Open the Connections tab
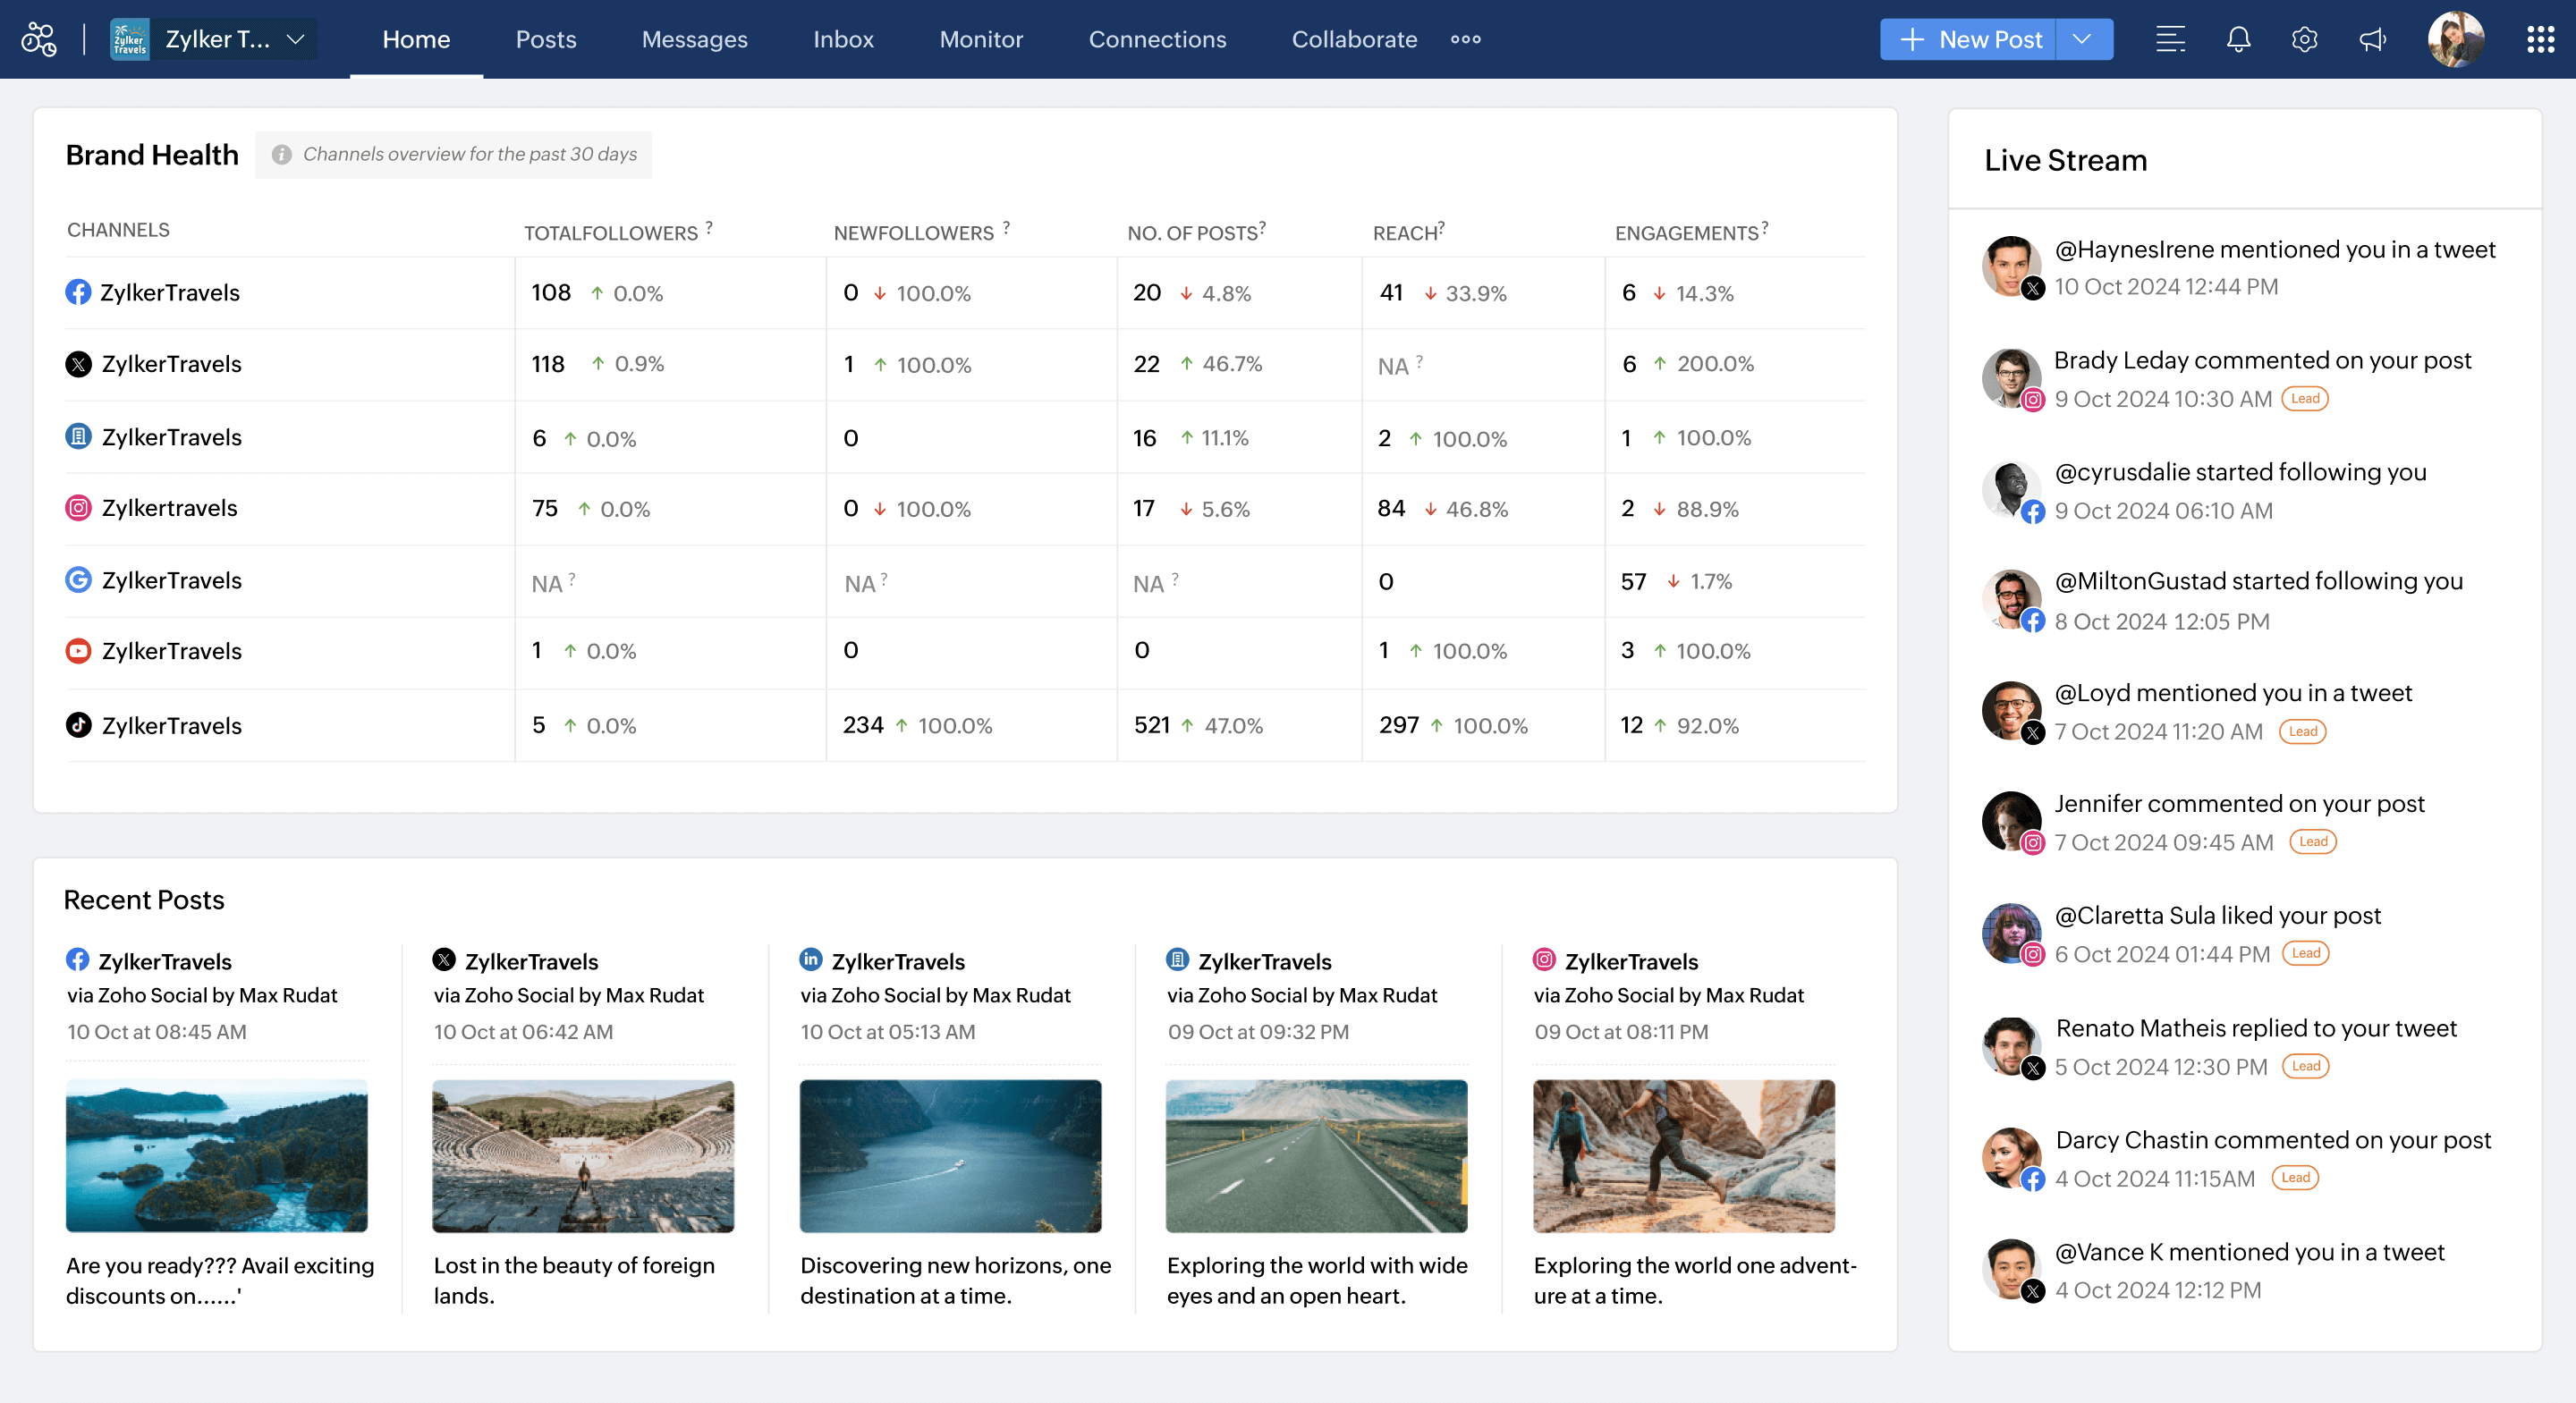The image size is (2576, 1403). (x=1157, y=39)
